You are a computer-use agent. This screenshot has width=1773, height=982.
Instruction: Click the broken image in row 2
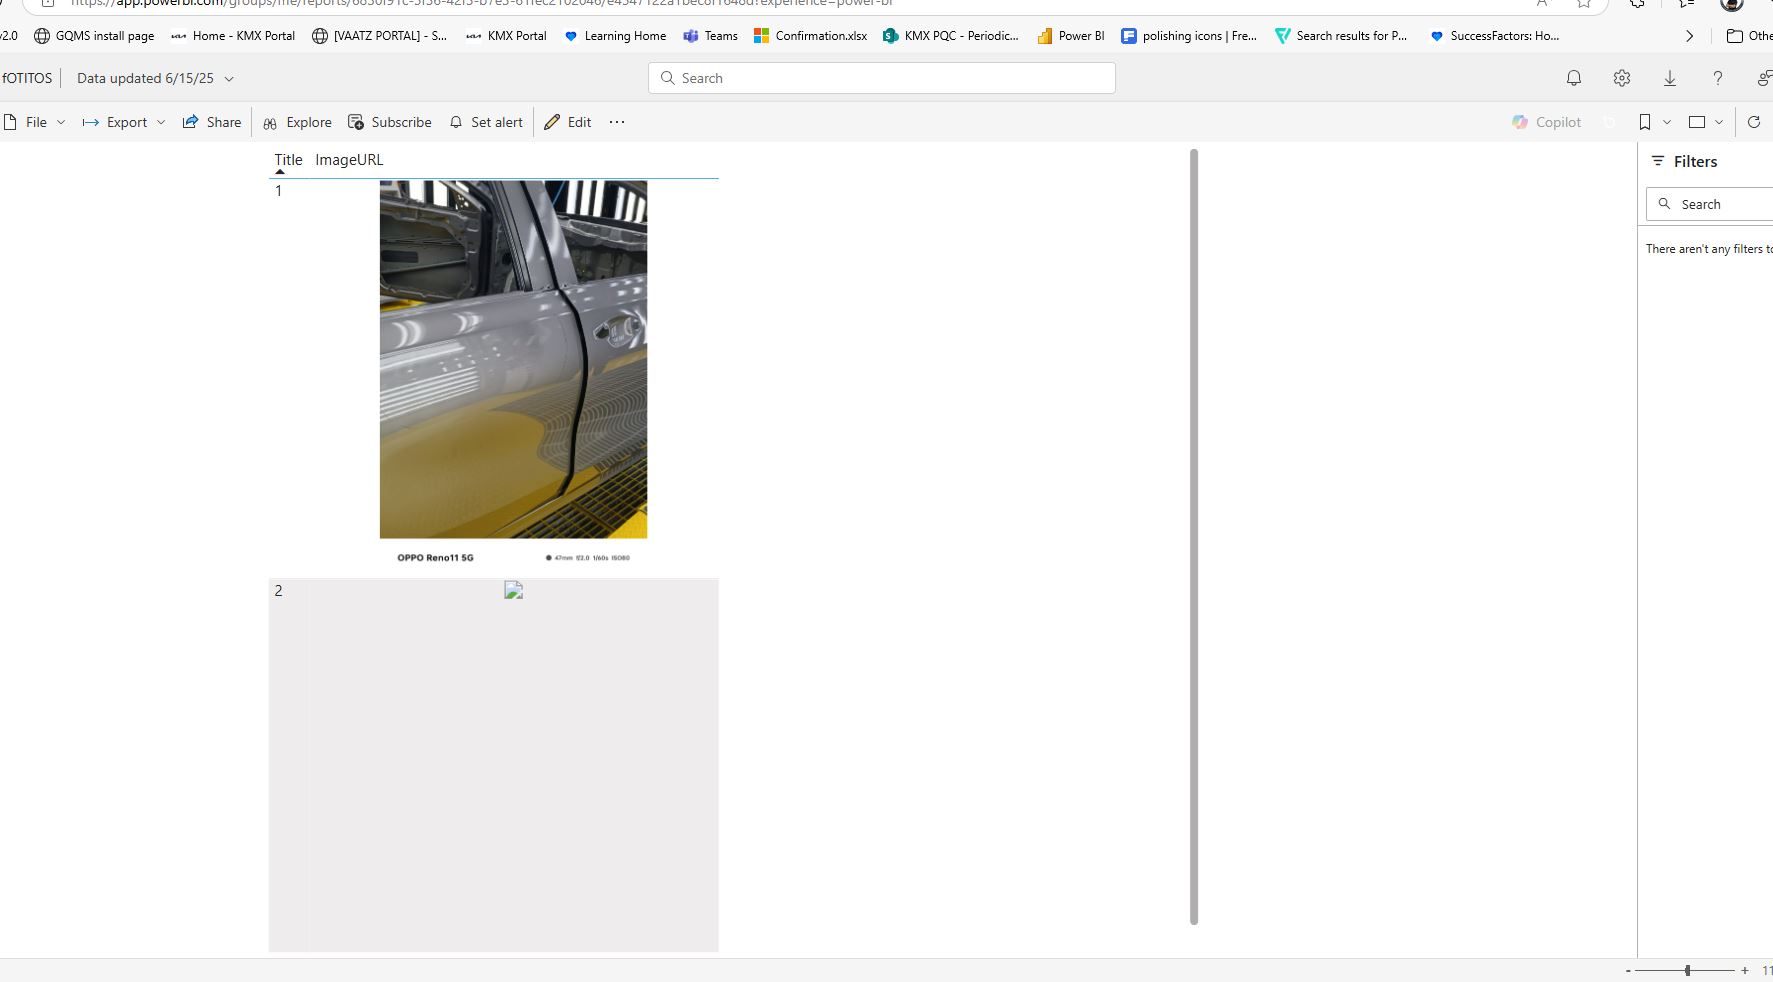click(x=513, y=590)
